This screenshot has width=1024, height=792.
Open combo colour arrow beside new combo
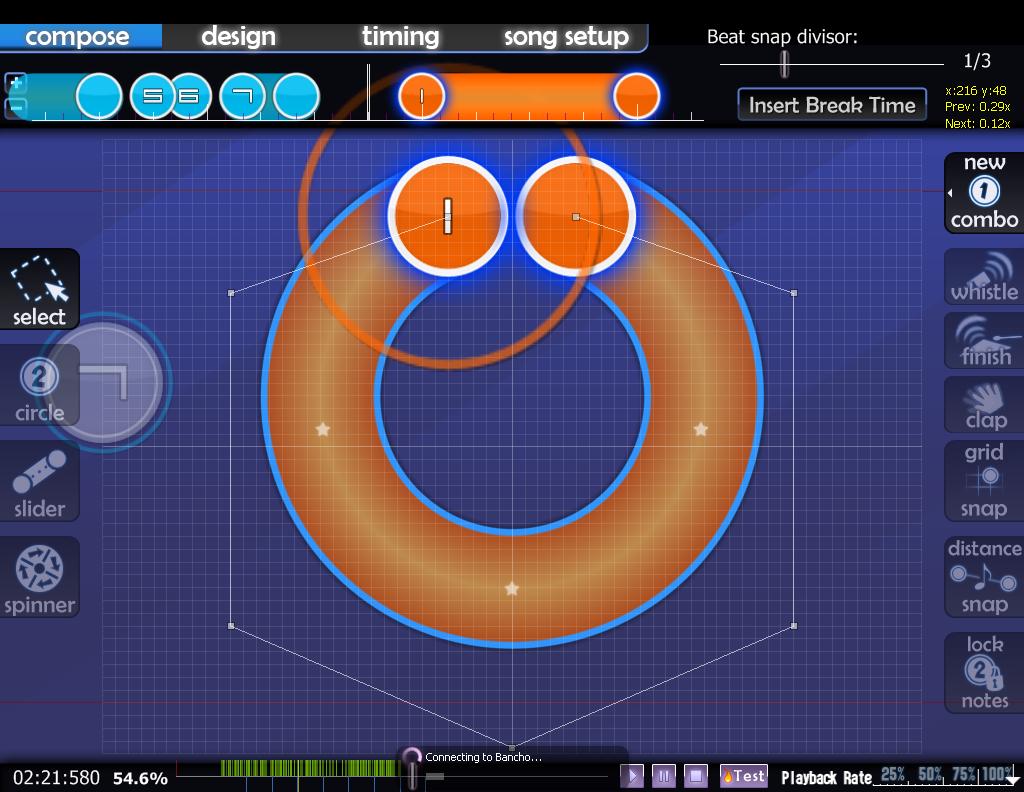950,193
